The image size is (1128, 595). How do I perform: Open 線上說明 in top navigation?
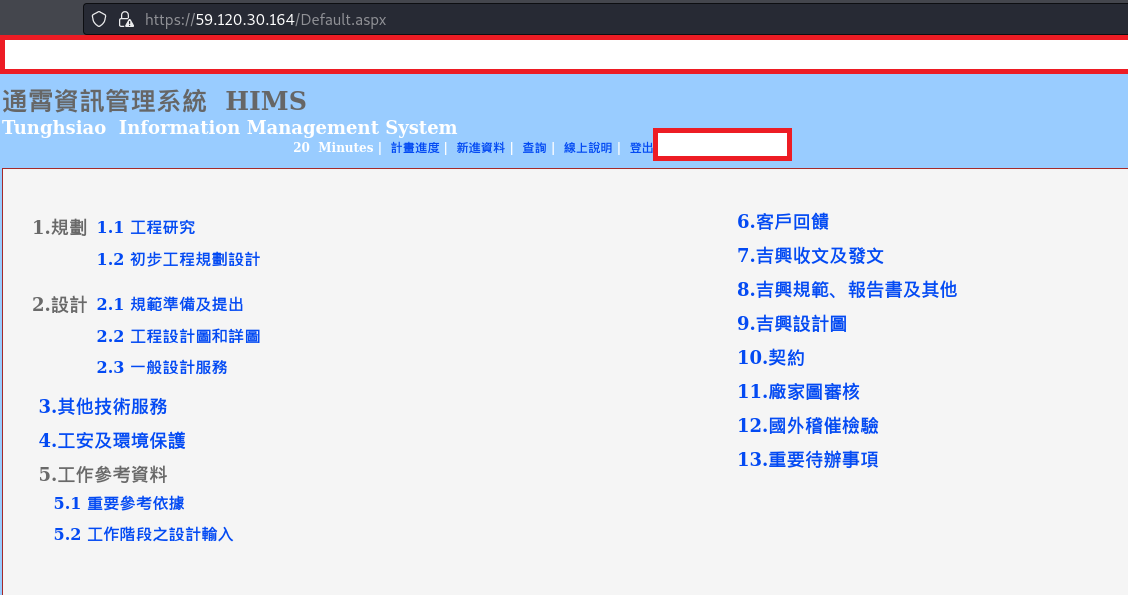588,147
